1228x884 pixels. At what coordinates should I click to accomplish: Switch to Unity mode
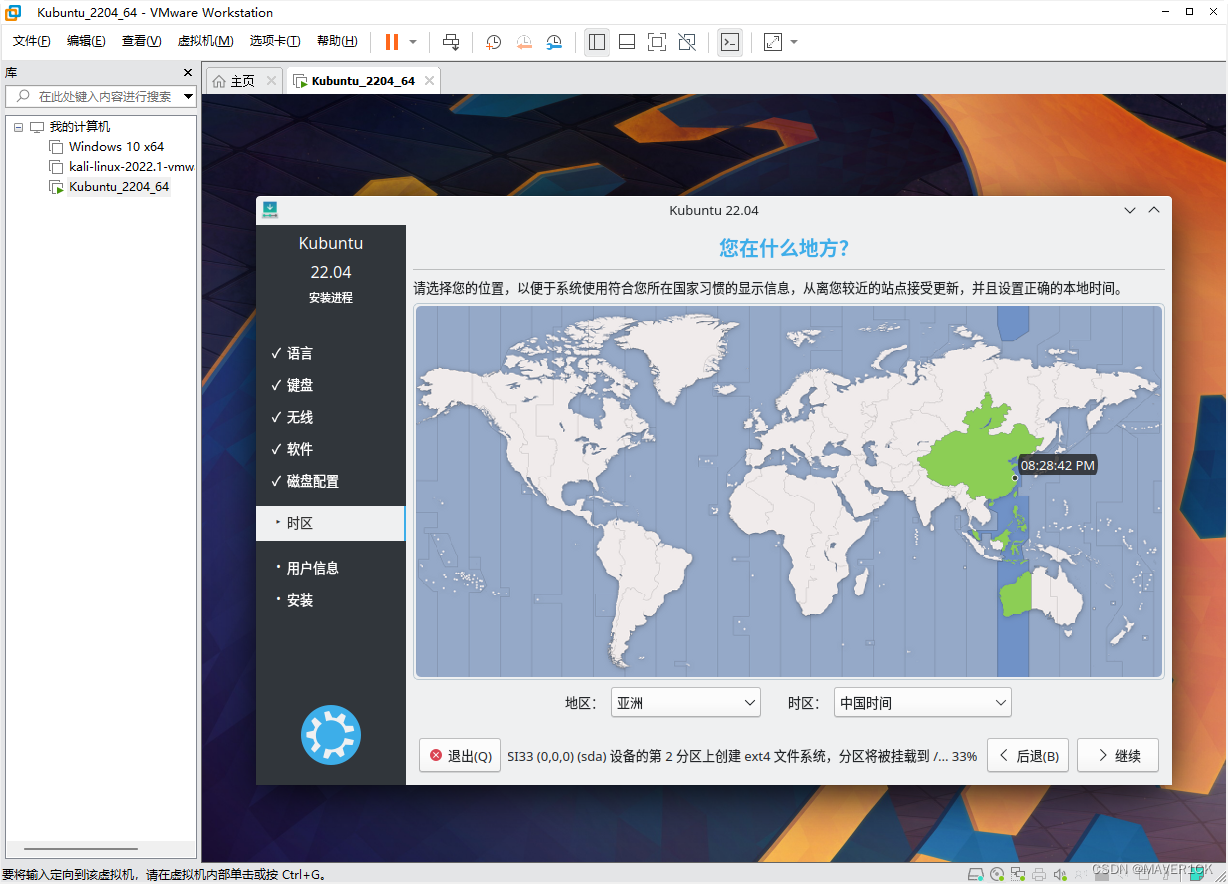pos(687,42)
